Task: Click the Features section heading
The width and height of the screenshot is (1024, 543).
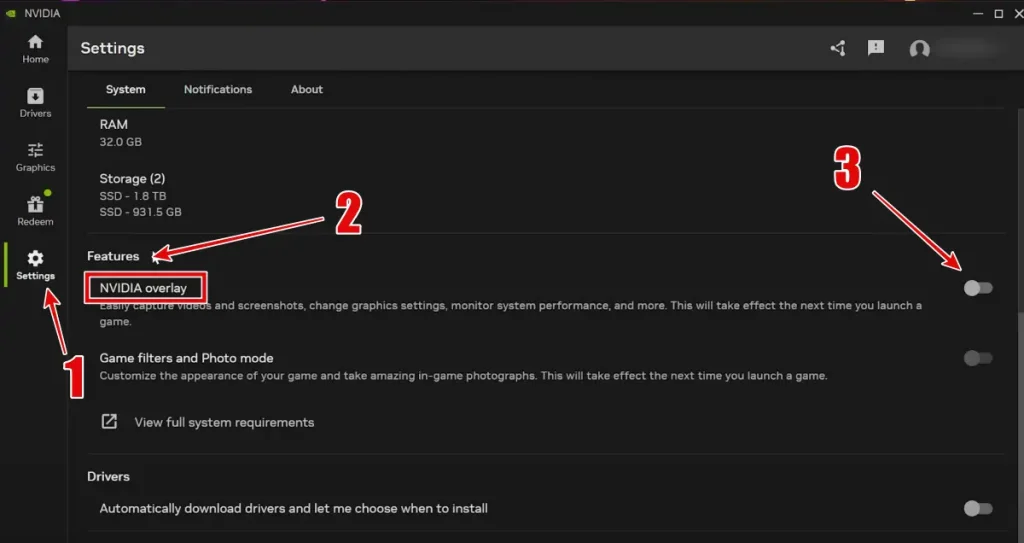Action: (x=113, y=256)
